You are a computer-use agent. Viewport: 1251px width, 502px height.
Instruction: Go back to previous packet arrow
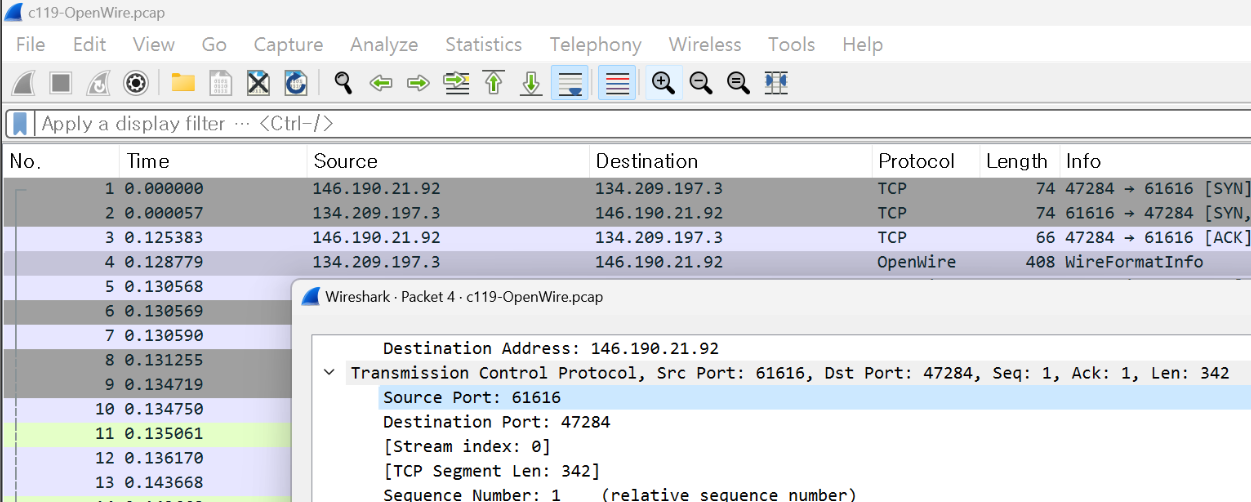[380, 83]
